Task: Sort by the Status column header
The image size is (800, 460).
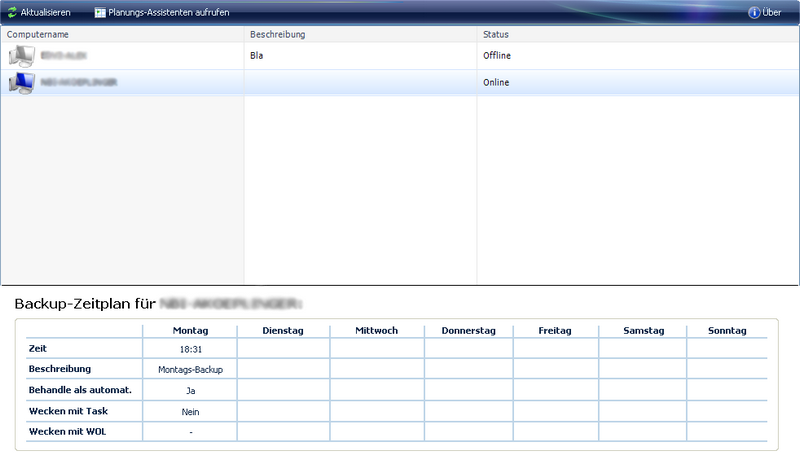Action: click(496, 34)
